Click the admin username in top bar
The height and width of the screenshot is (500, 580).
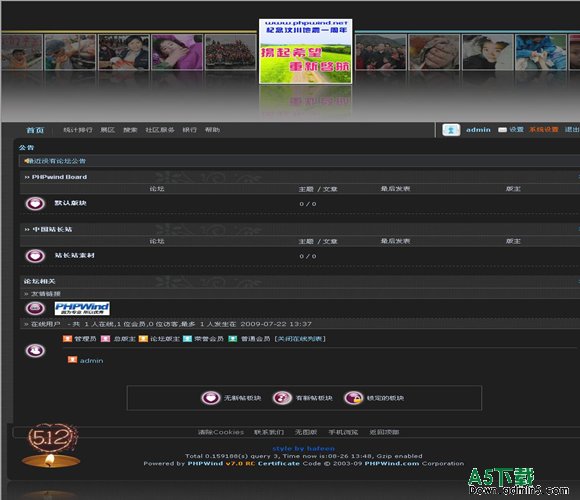478,130
